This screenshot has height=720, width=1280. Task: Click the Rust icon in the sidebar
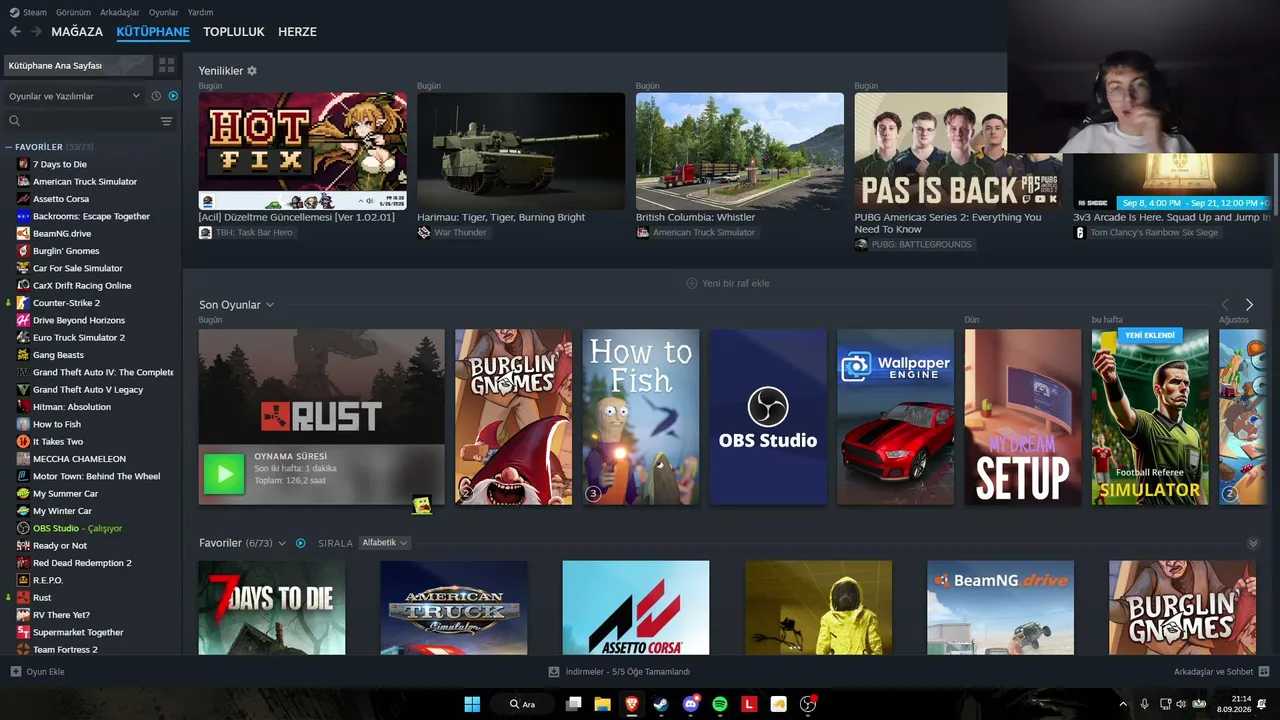(23, 598)
